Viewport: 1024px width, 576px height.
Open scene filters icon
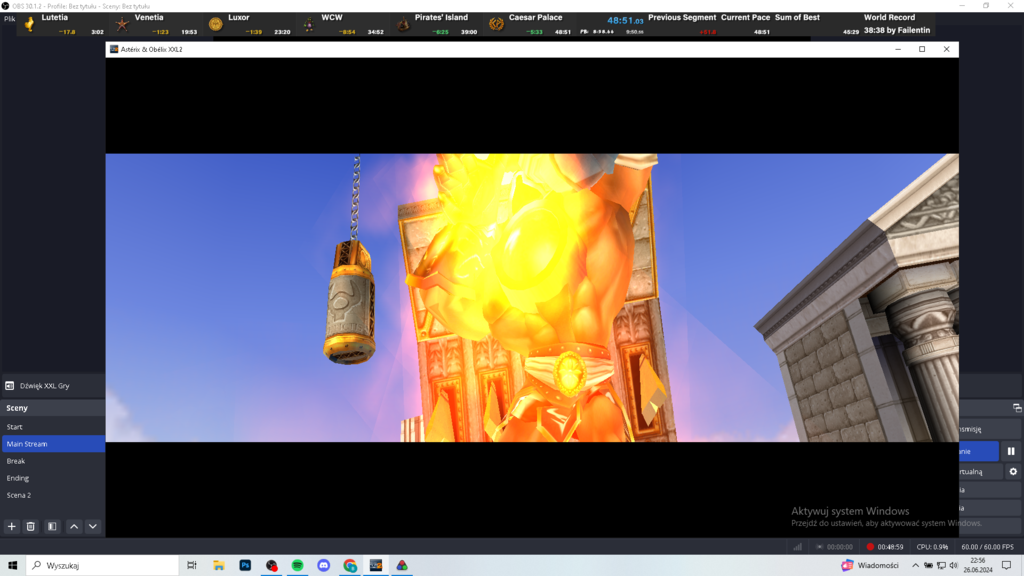[52, 526]
